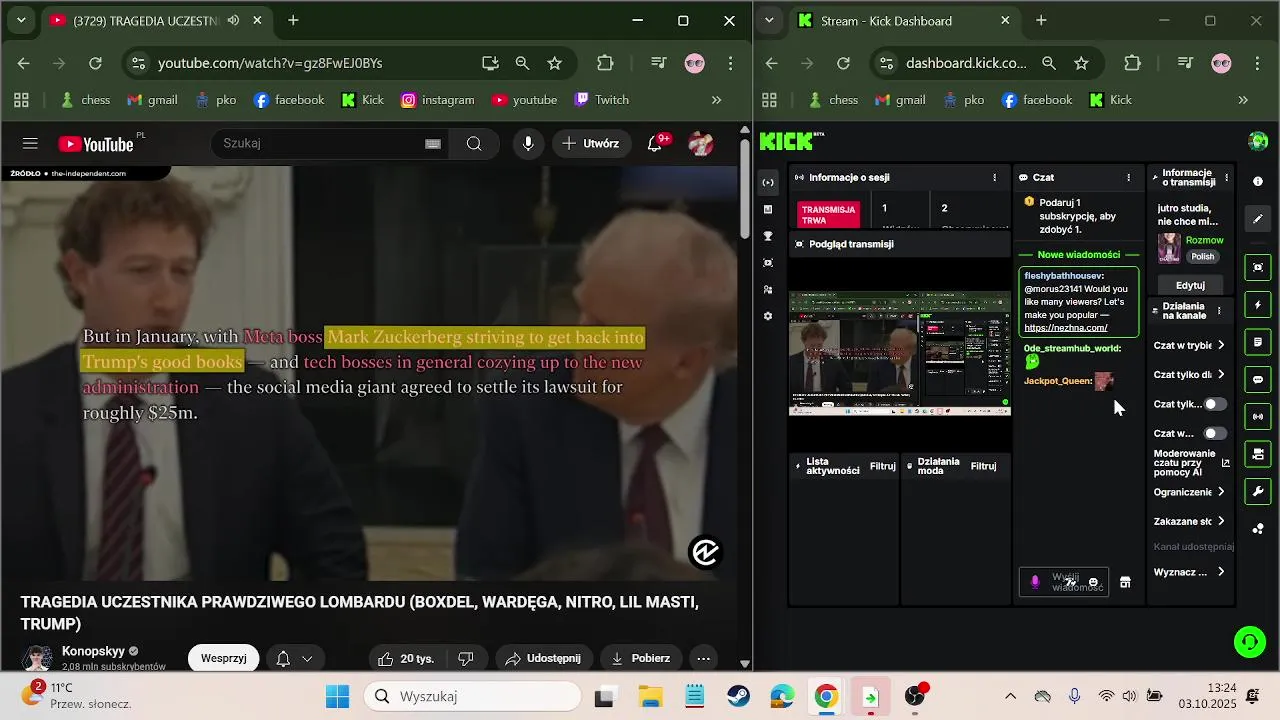The height and width of the screenshot is (720, 1280).
Task: Open the pko bookmark in the Kick window
Action: click(962, 100)
